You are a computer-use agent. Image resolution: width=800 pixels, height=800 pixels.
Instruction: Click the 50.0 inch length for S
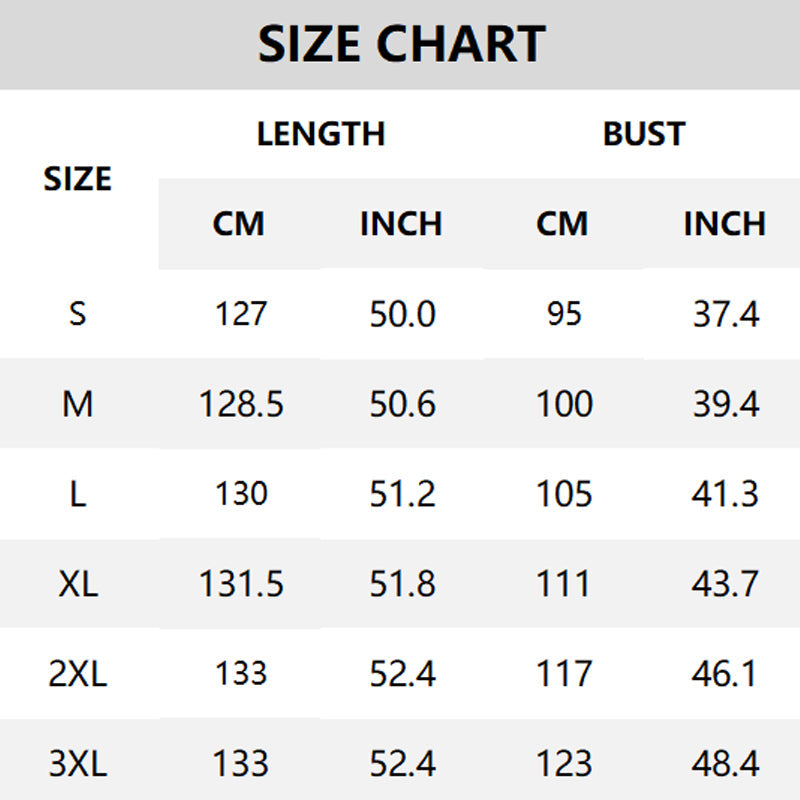tap(402, 314)
